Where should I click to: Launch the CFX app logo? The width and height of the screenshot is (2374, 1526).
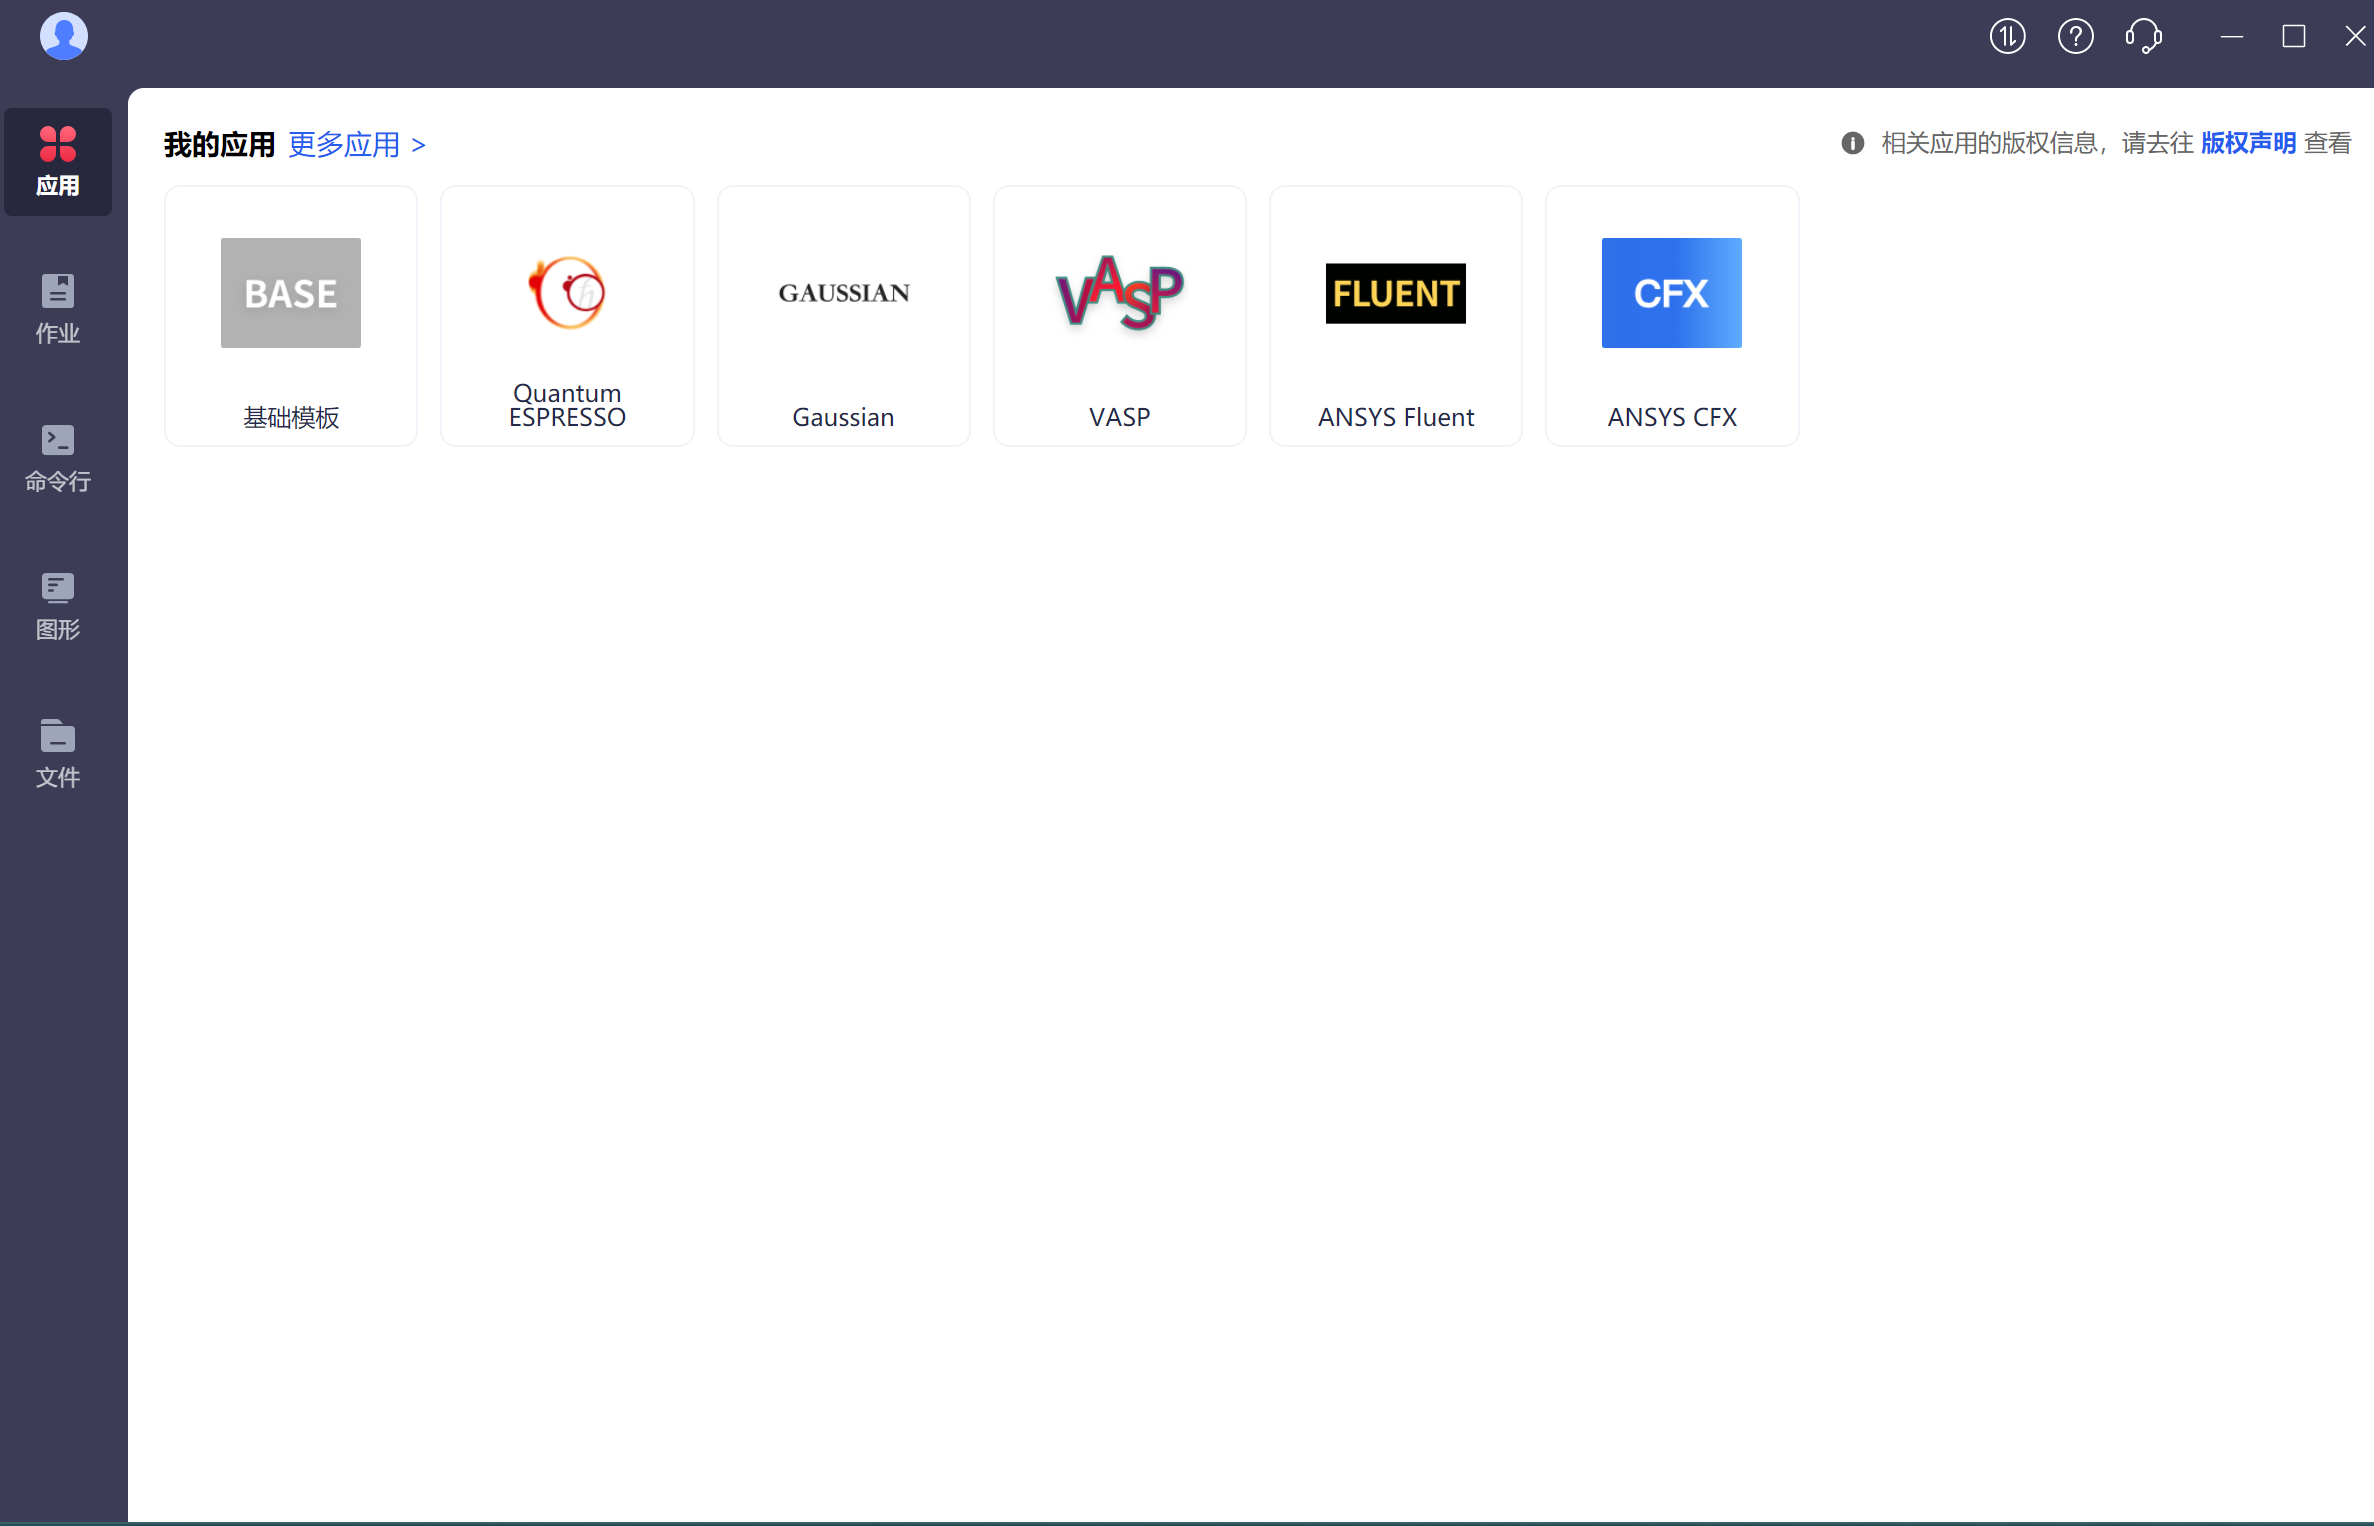coord(1671,293)
